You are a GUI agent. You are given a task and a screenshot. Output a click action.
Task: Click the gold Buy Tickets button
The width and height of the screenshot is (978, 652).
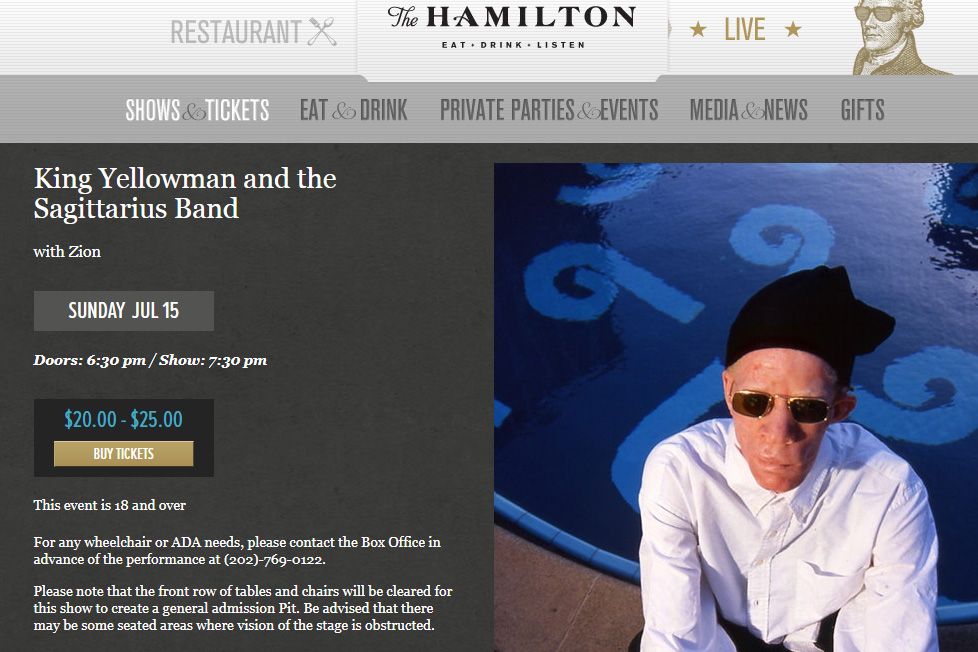(123, 454)
